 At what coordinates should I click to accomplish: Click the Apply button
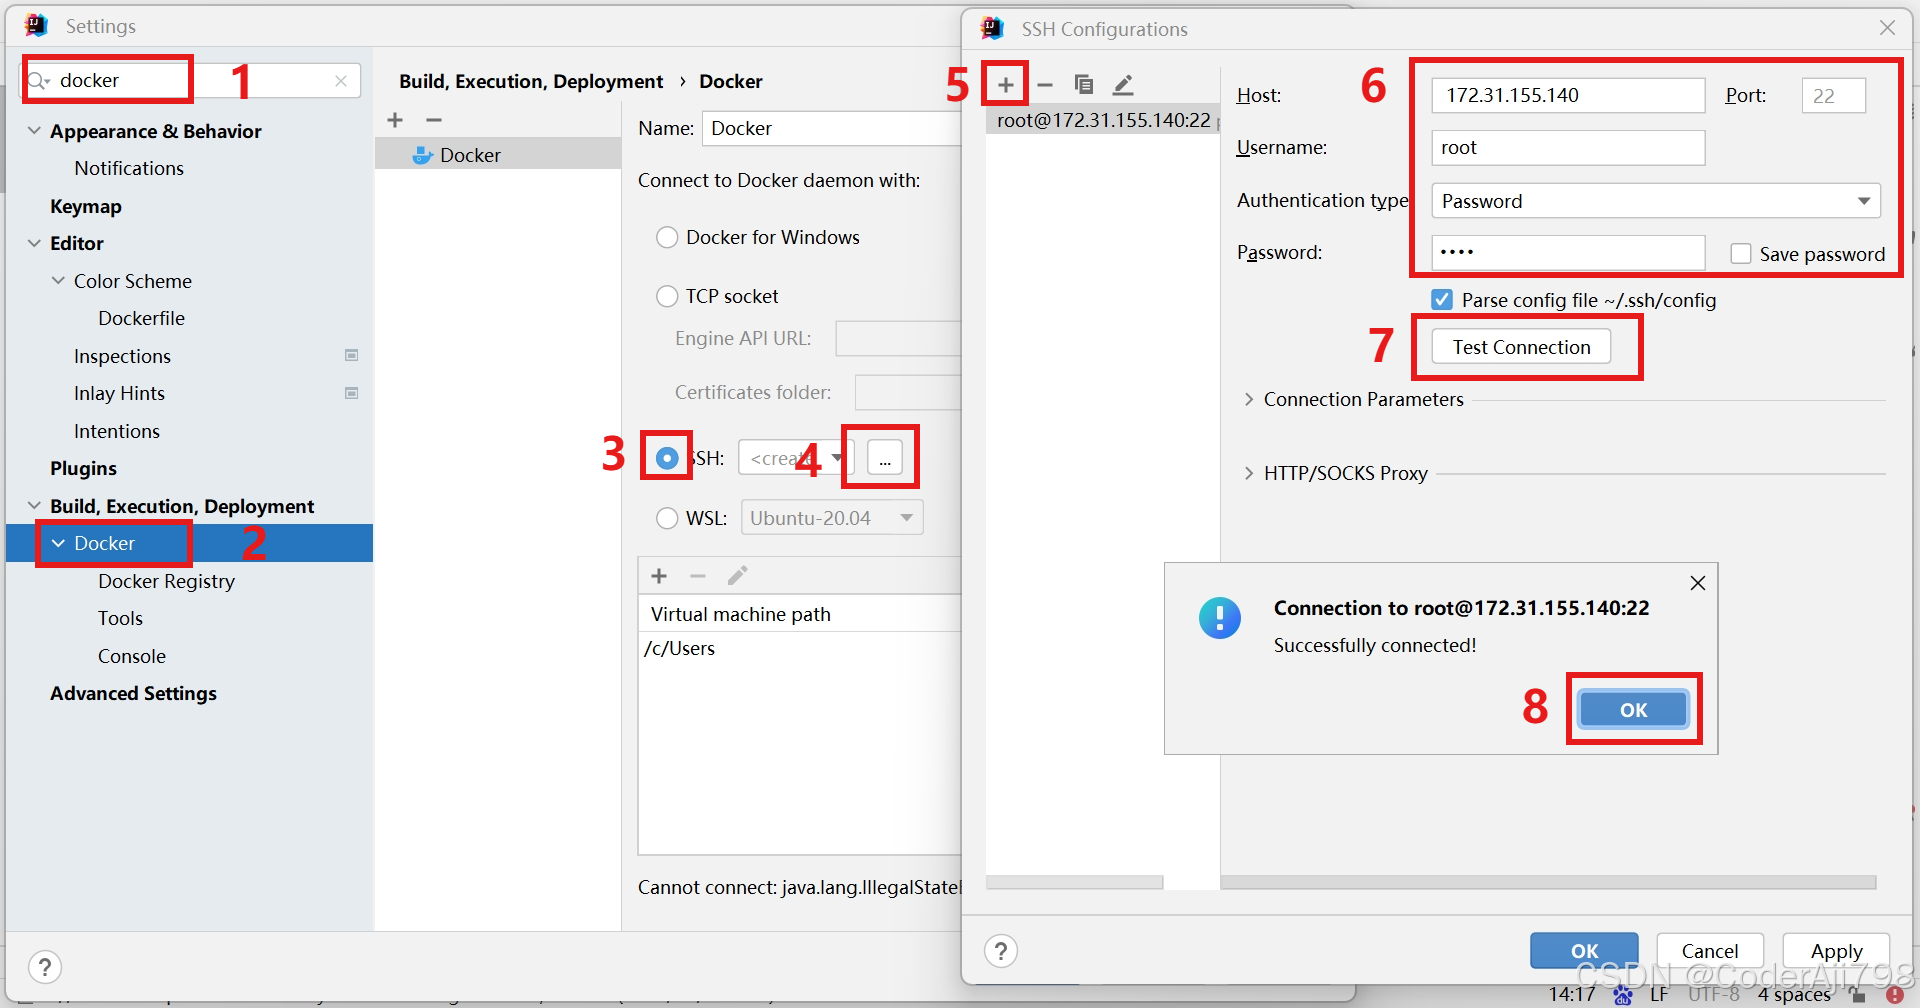click(x=1836, y=951)
